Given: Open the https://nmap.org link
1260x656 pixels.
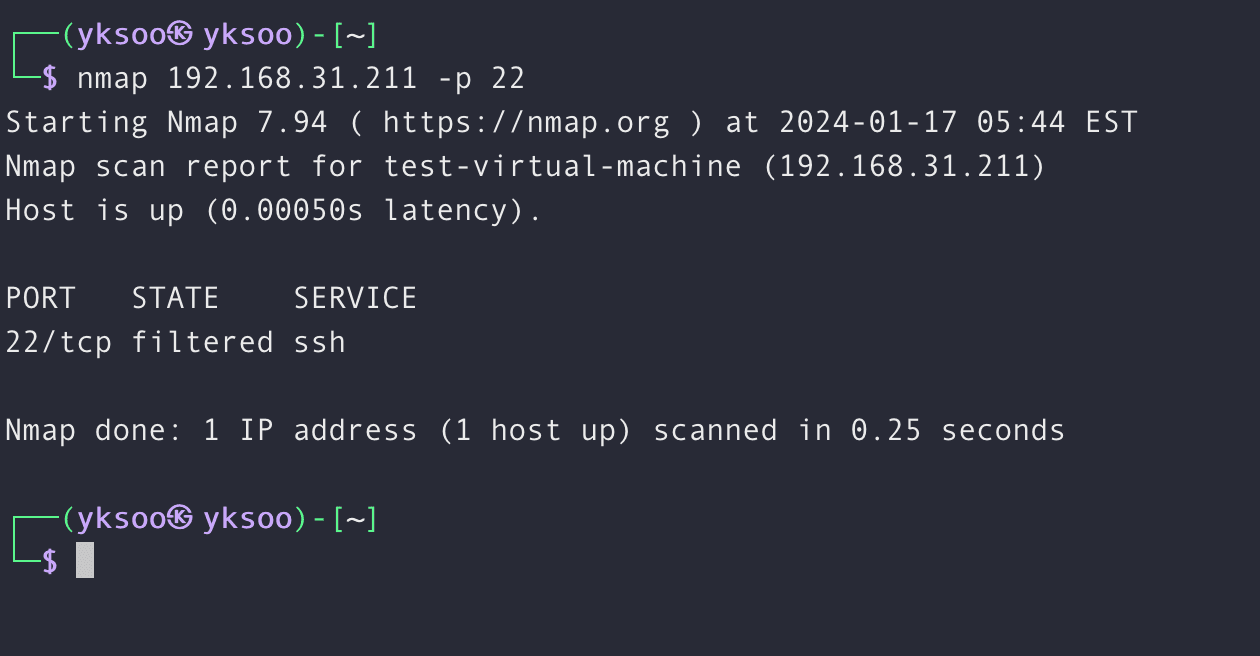Looking at the screenshot, I should pos(527,123).
